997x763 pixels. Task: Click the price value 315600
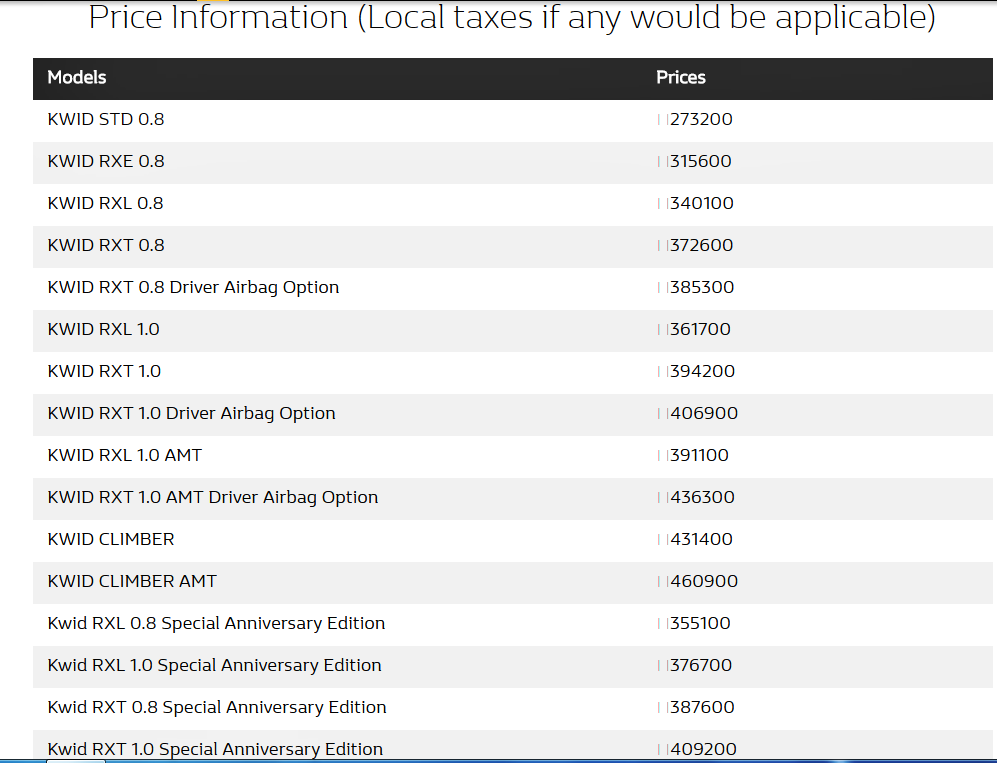point(701,161)
